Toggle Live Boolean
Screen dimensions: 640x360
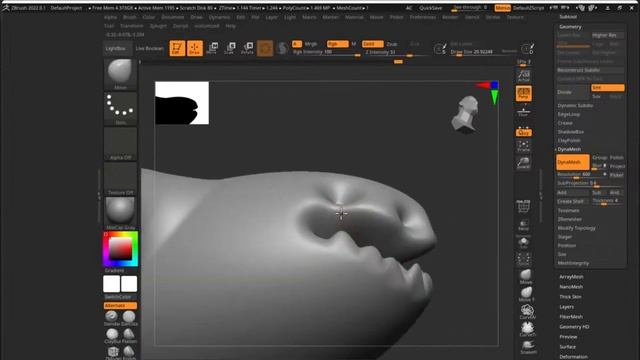point(149,48)
